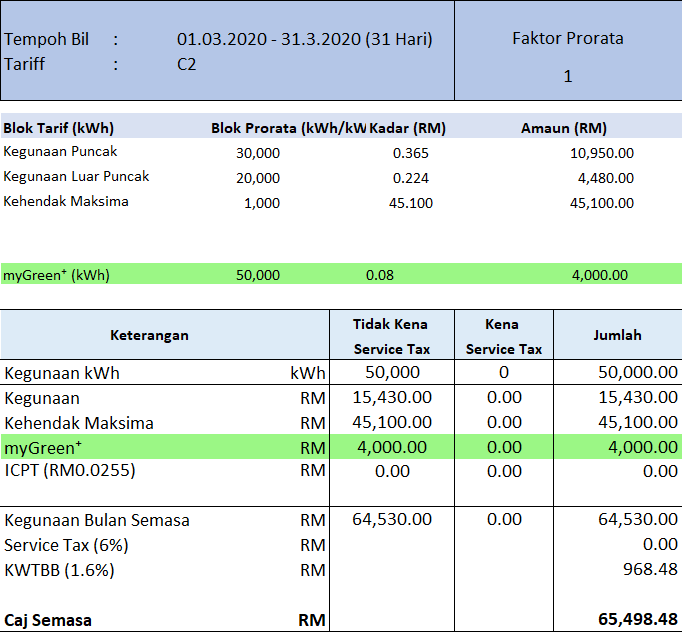Screen dimensions: 683x633
Task: Click the Amaun (RM) column header
Action: click(x=564, y=128)
